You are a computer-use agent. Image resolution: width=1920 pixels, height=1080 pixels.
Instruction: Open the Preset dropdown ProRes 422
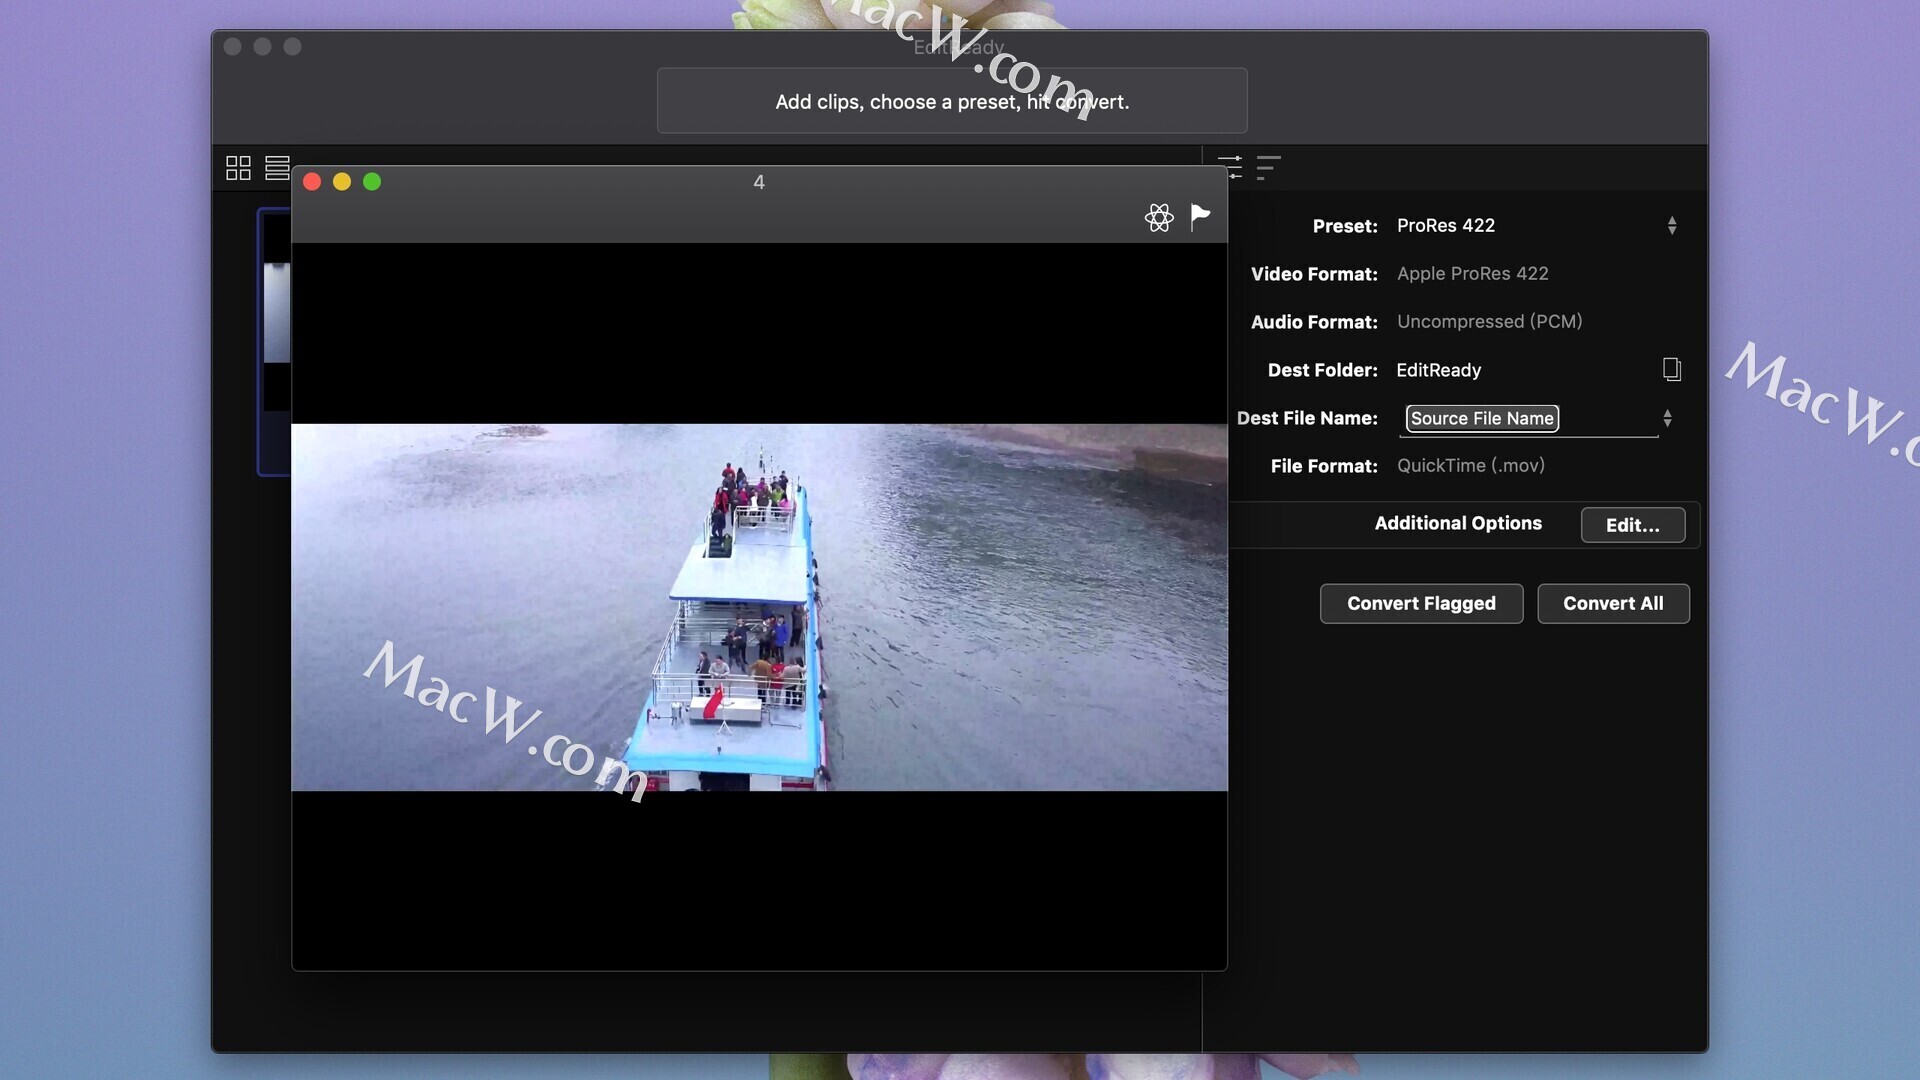[x=1536, y=225]
